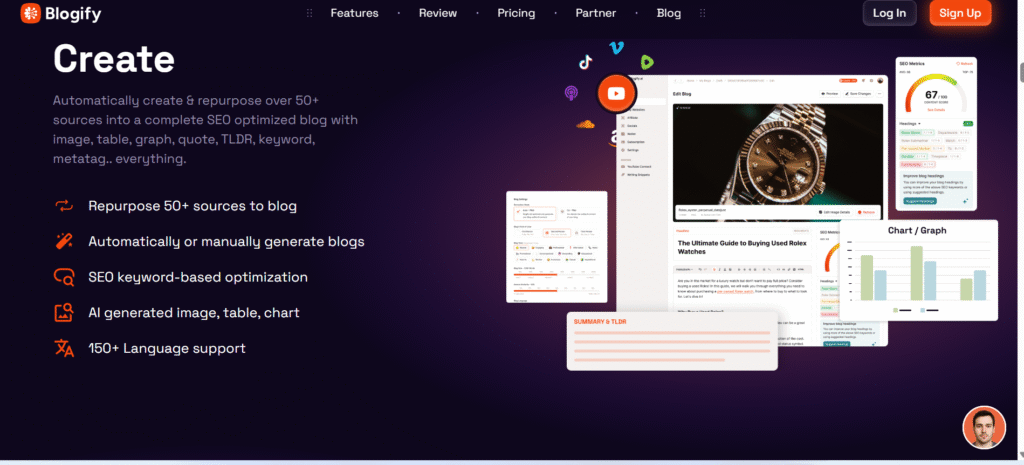Click the green Rumble play icon
The width and height of the screenshot is (1024, 465).
coord(647,62)
